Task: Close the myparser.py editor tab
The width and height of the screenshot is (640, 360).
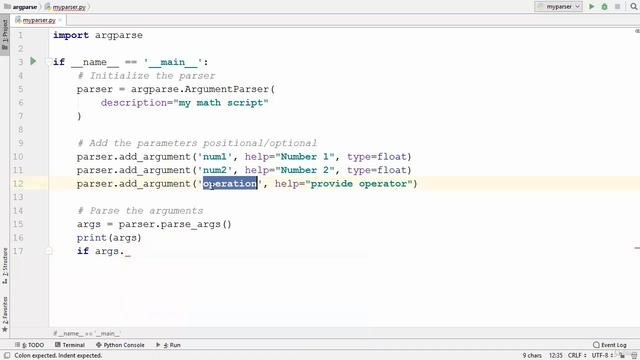Action: (60, 20)
